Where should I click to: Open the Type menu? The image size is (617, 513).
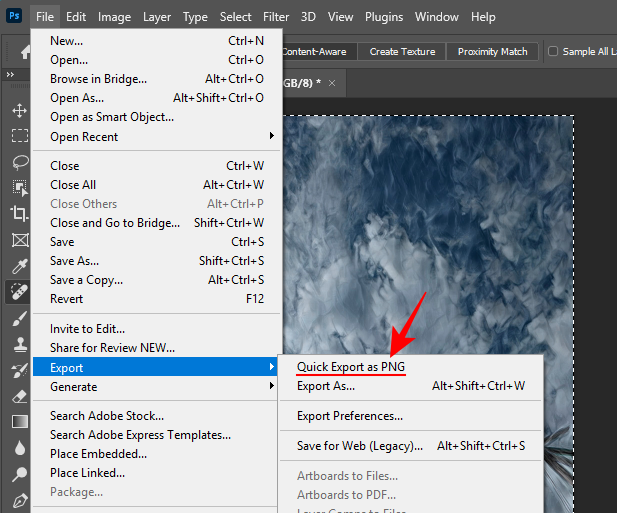pos(195,17)
